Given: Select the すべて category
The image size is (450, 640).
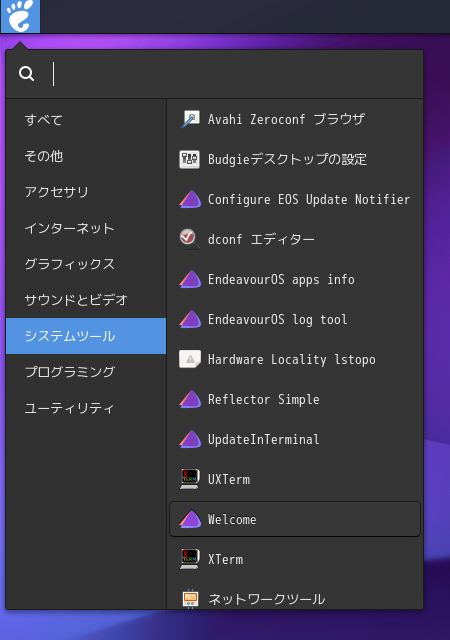Looking at the screenshot, I should pos(86,120).
